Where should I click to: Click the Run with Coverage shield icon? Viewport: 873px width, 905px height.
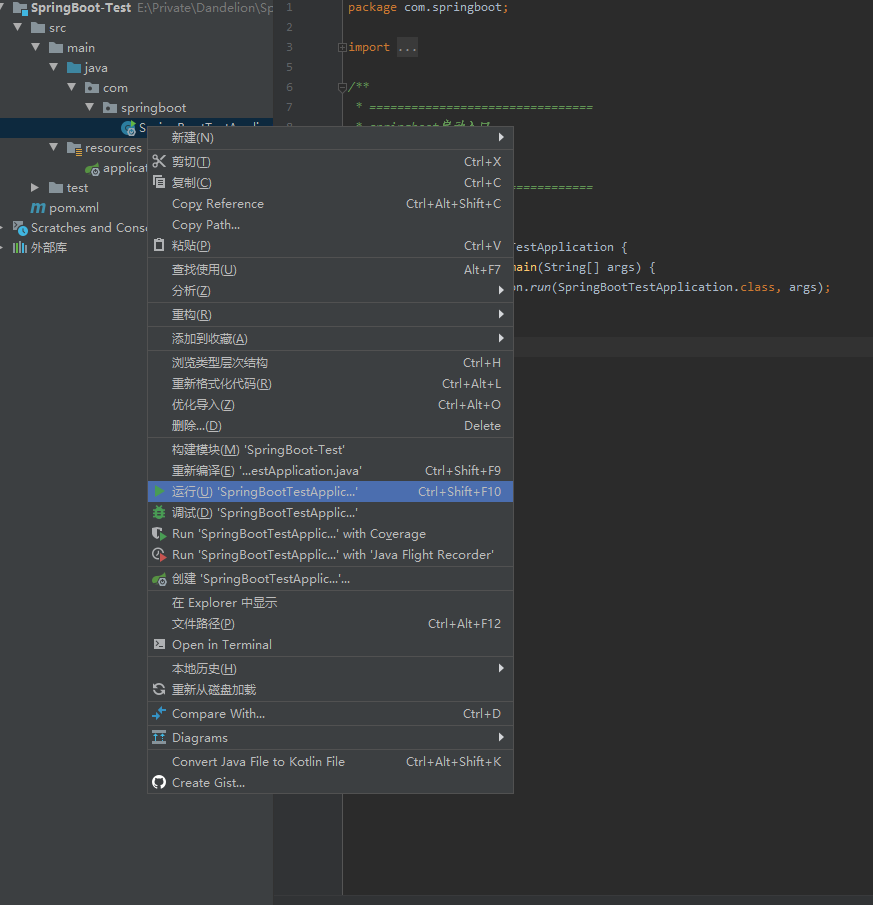159,534
